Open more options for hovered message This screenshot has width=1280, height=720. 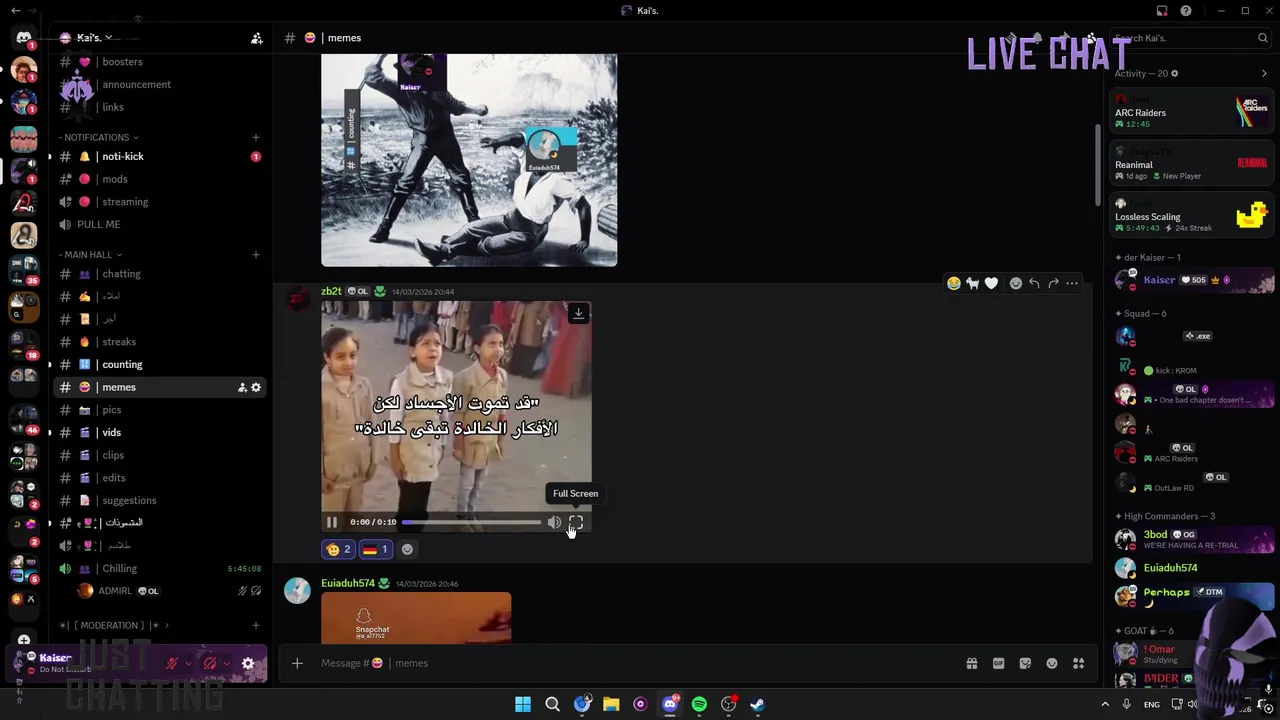point(1072,283)
